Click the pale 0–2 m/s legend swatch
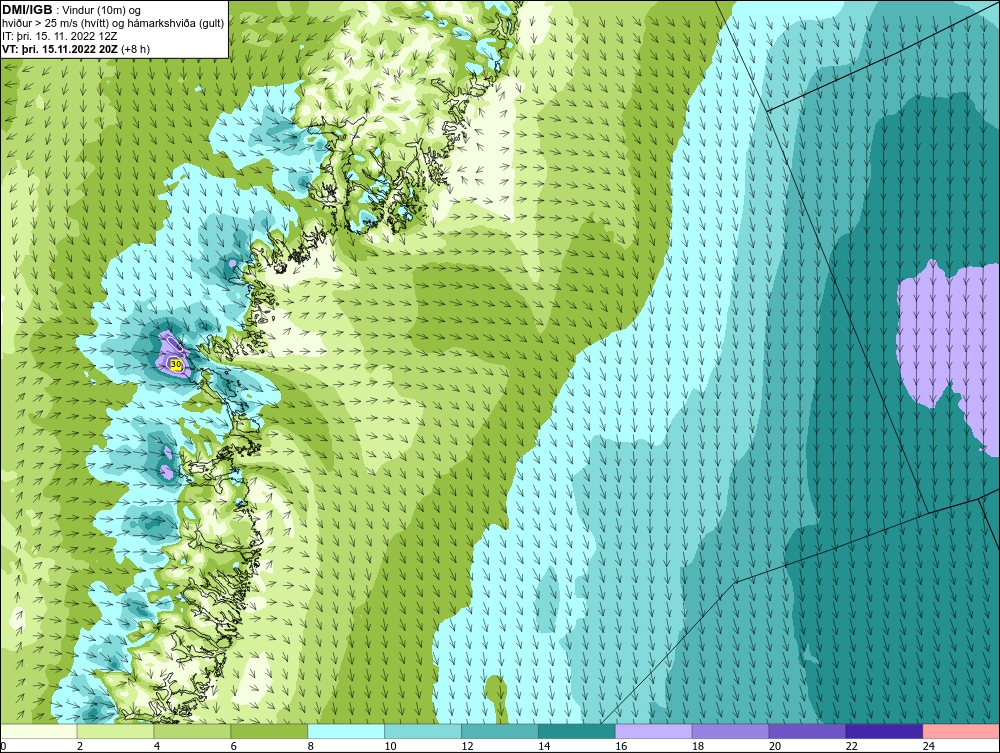Image resolution: width=1000 pixels, height=753 pixels. click(x=38, y=731)
